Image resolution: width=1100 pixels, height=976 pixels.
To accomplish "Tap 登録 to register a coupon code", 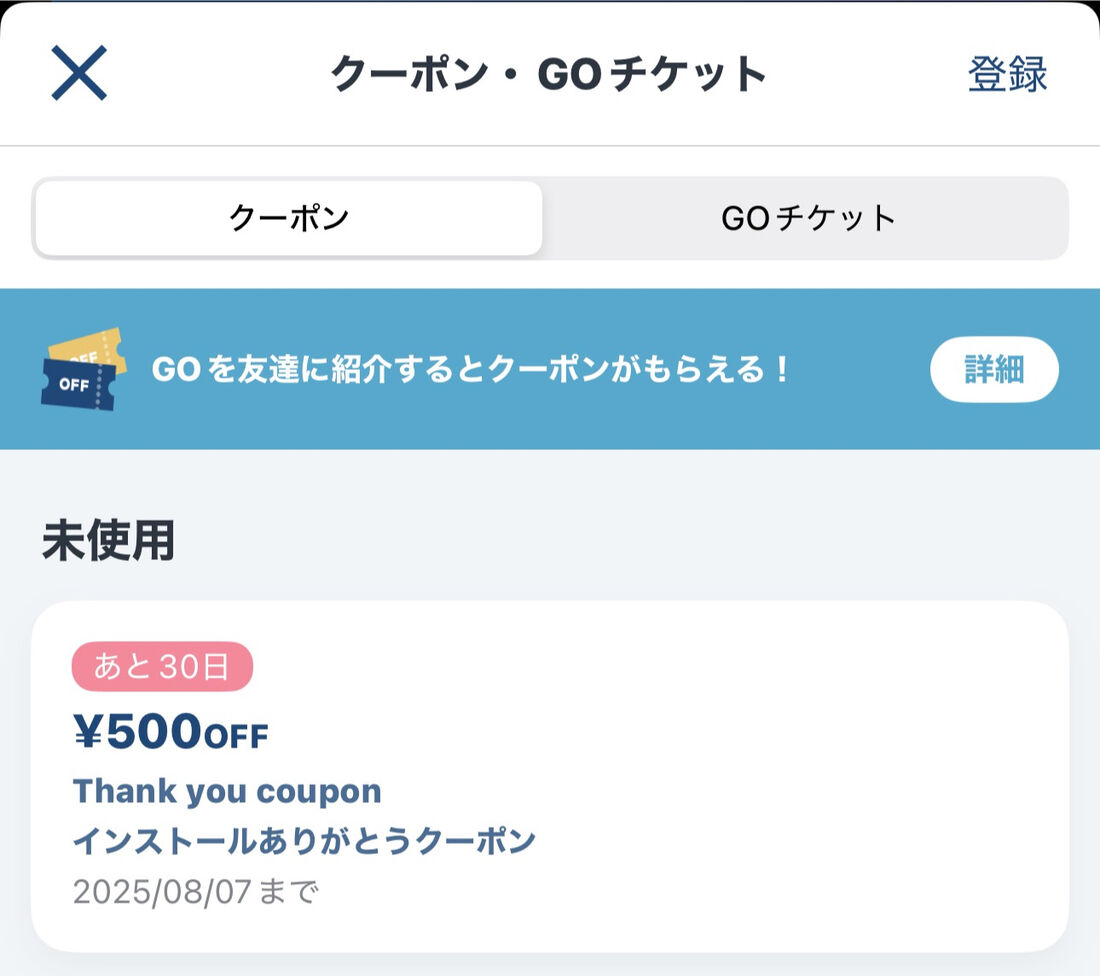I will point(1005,75).
